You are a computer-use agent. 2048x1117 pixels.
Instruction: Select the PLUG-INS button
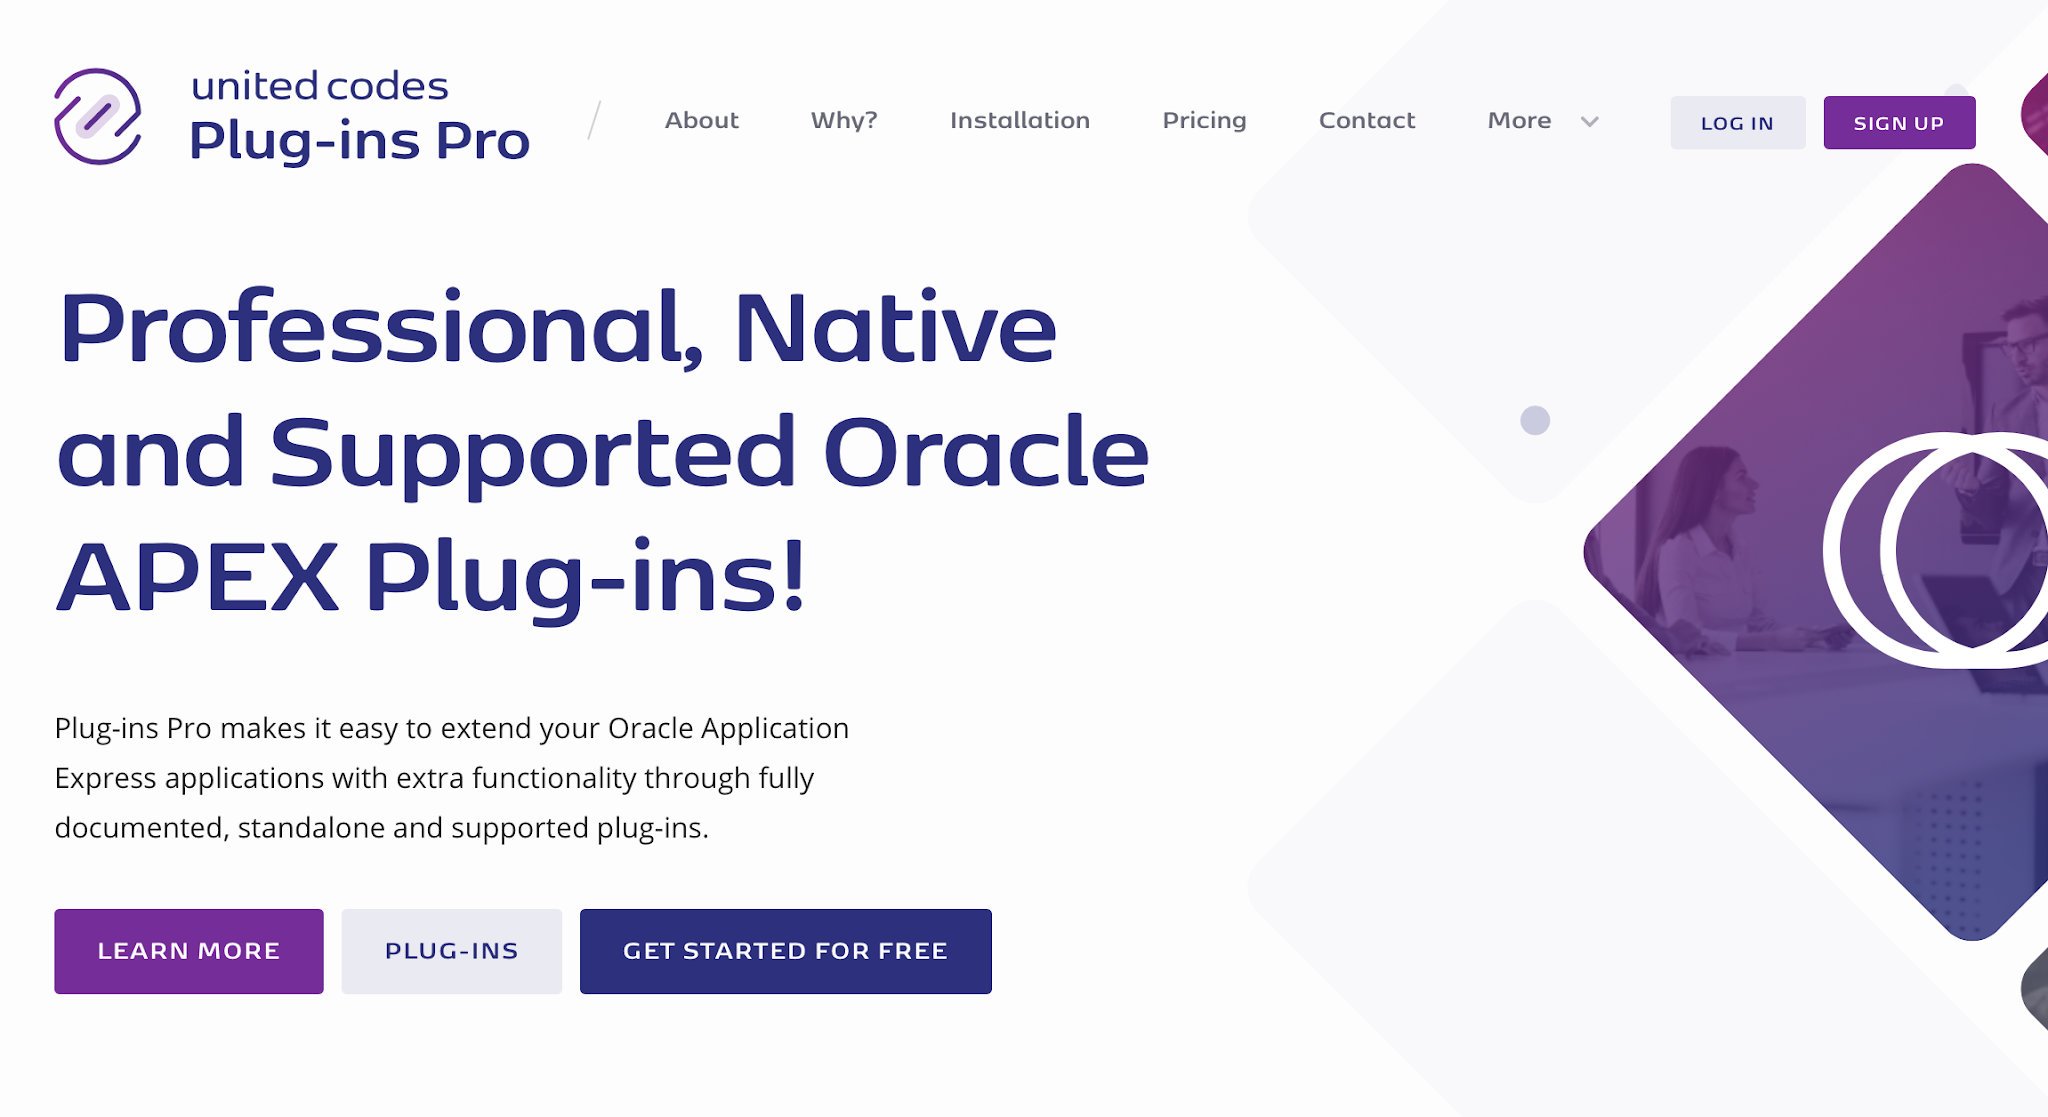click(451, 950)
